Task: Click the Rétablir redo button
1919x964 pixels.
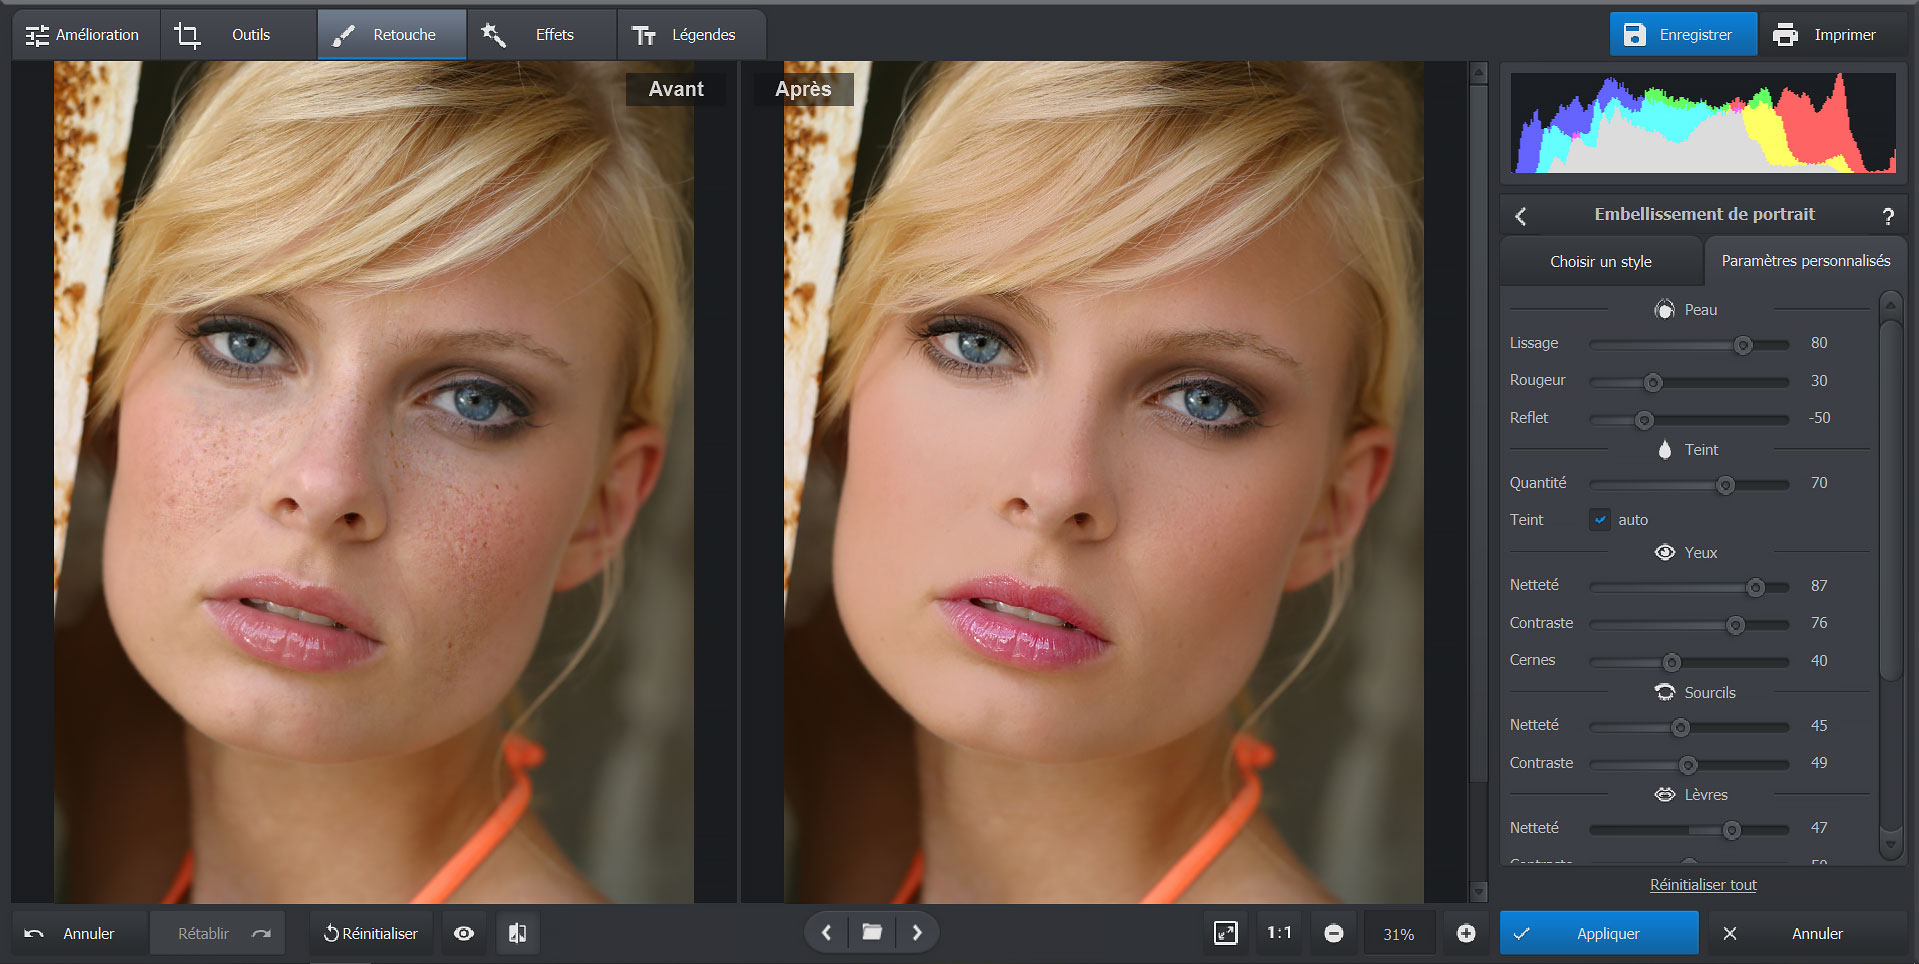Action: click(x=218, y=933)
